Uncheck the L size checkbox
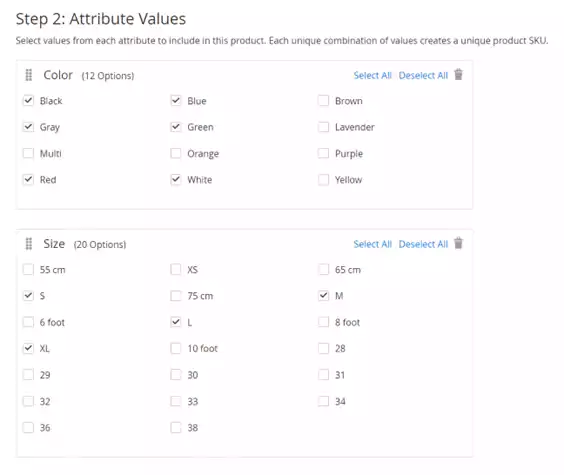 [x=176, y=322]
